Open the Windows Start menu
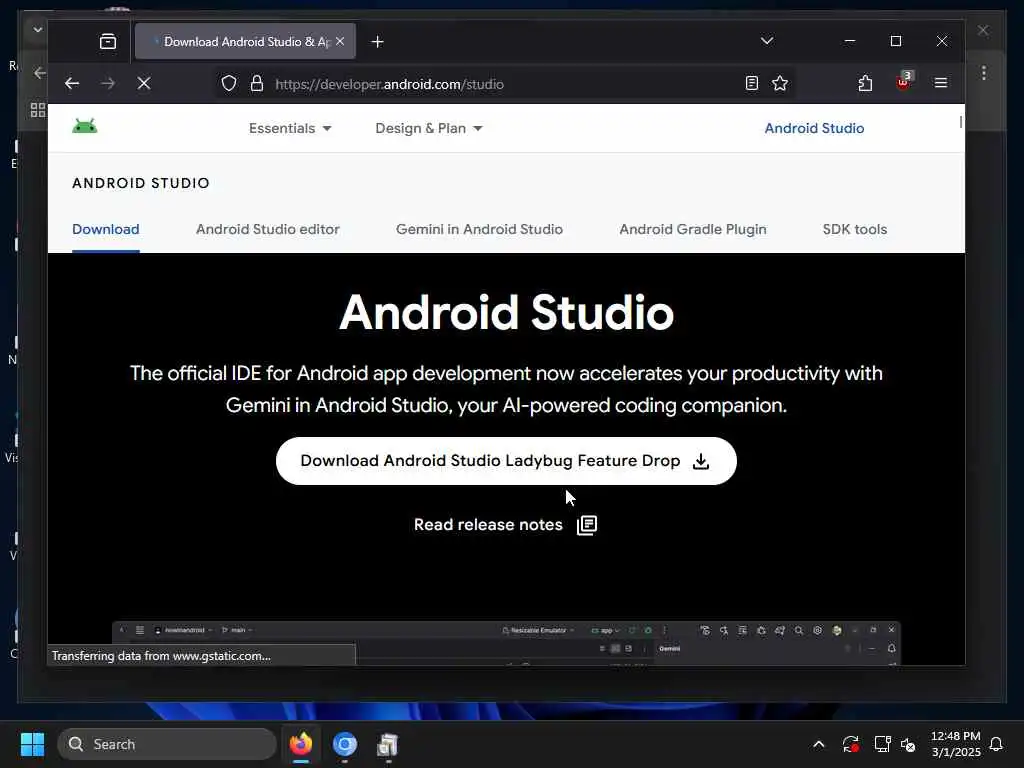 (x=32, y=744)
